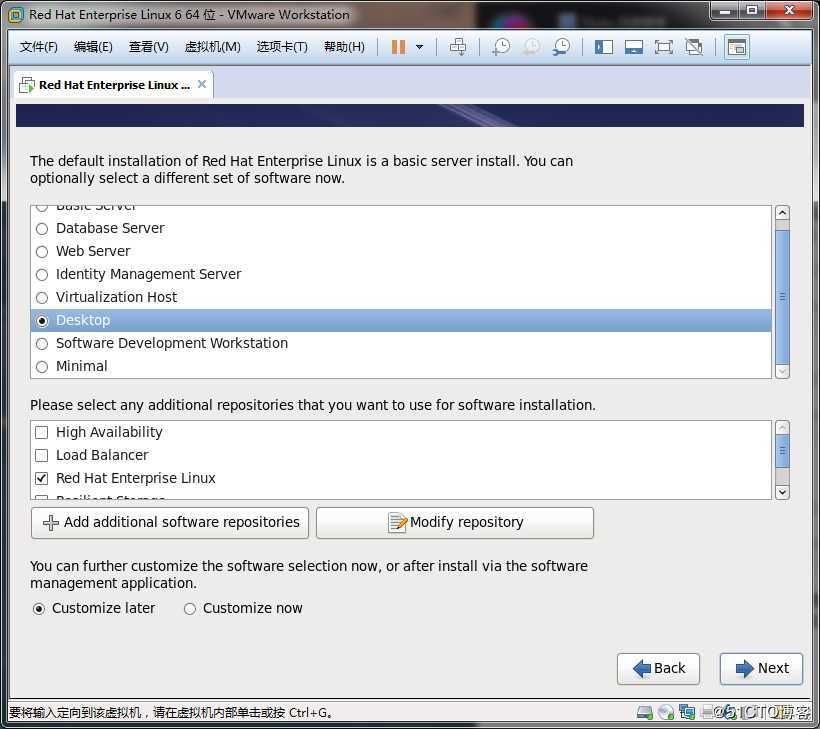
Task: Click the Modify repository button
Action: (x=455, y=522)
